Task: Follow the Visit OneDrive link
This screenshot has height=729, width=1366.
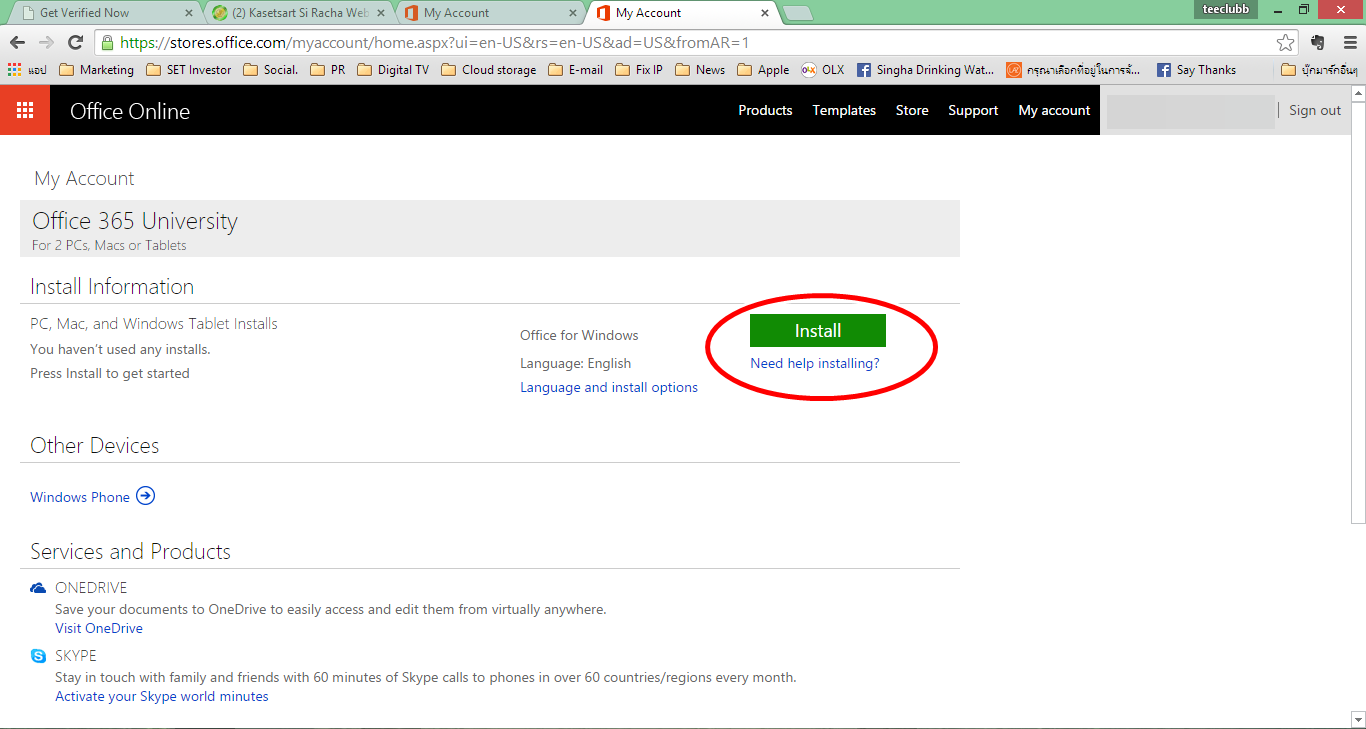Action: pyautogui.click(x=99, y=628)
